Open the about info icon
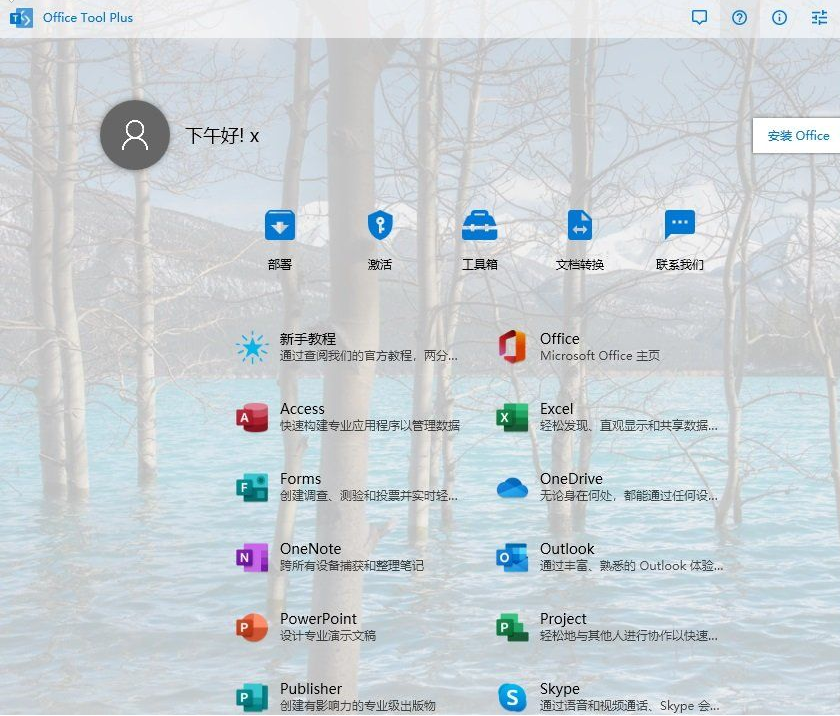 tap(779, 18)
